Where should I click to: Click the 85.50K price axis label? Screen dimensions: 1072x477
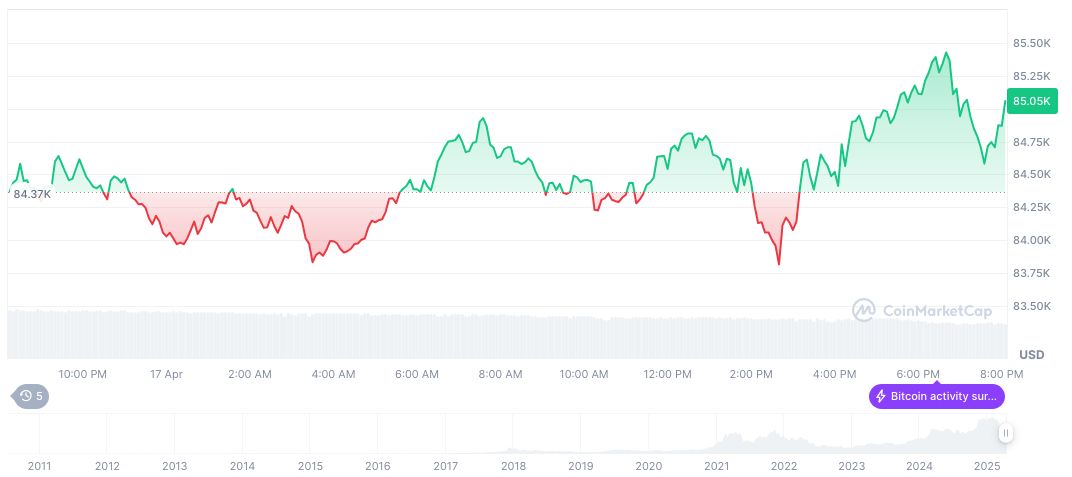point(1031,44)
